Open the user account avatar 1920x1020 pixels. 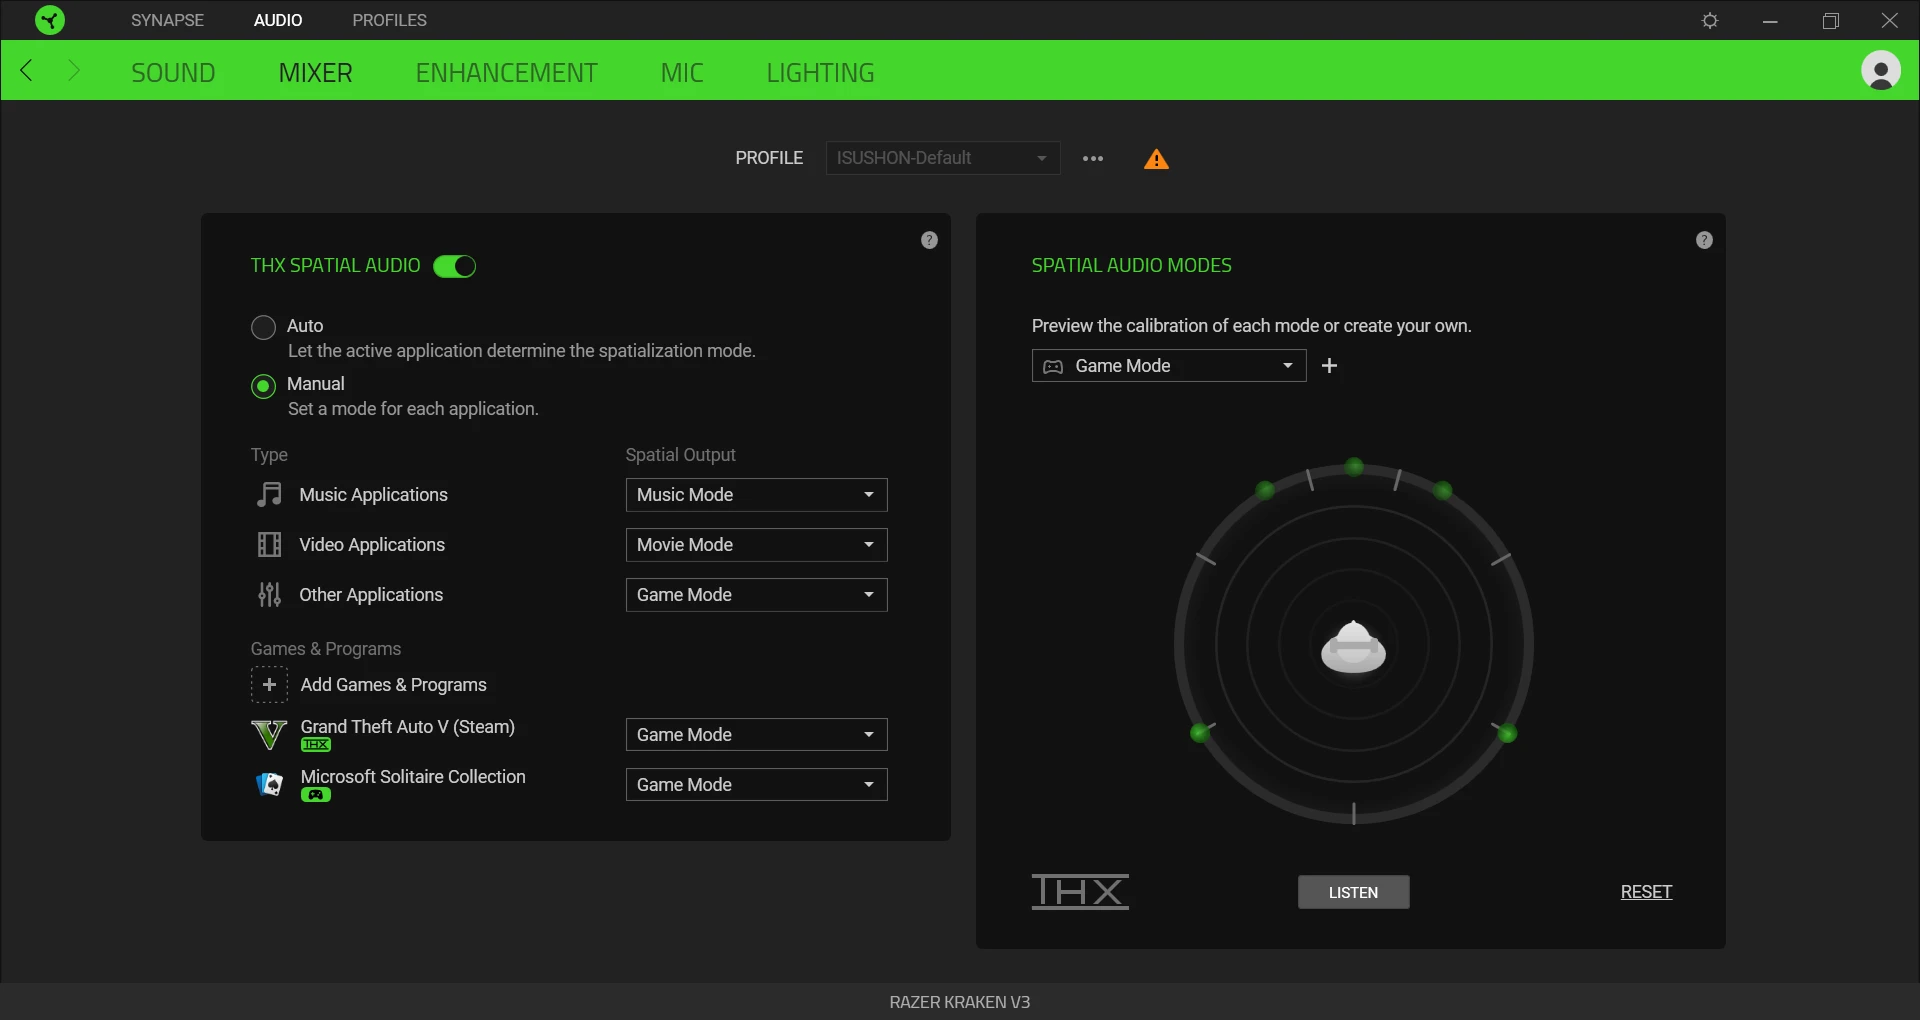1880,71
